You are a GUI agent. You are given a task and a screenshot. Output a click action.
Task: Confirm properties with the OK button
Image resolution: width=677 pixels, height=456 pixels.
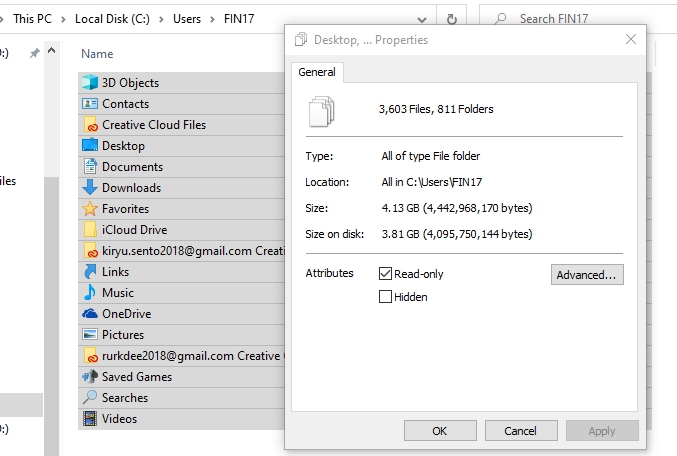[x=440, y=431]
